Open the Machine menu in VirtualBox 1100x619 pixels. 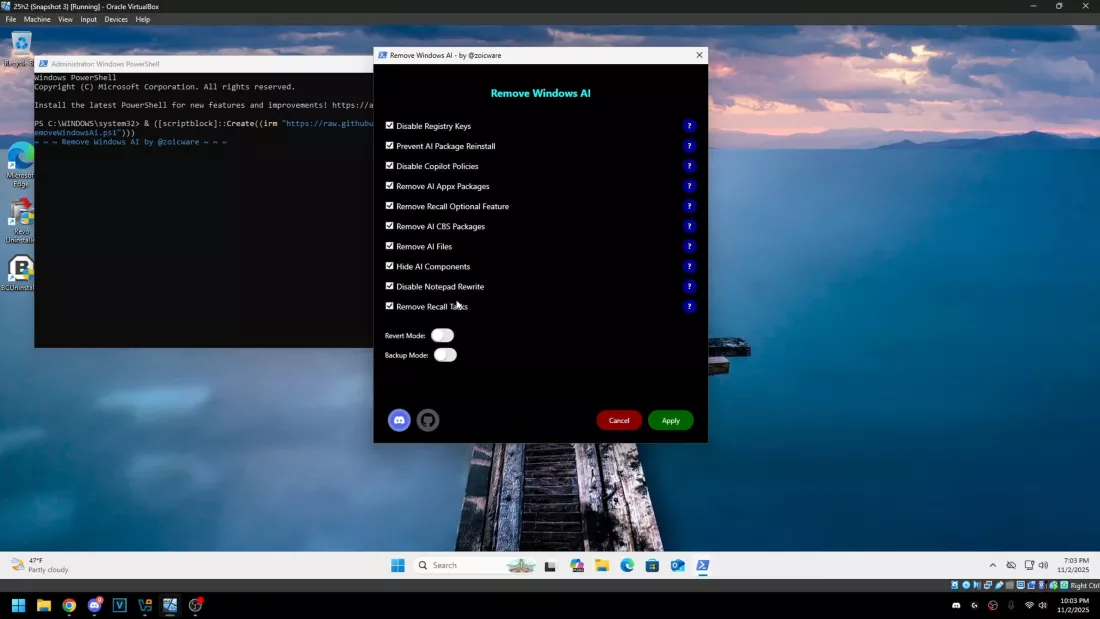(37, 19)
